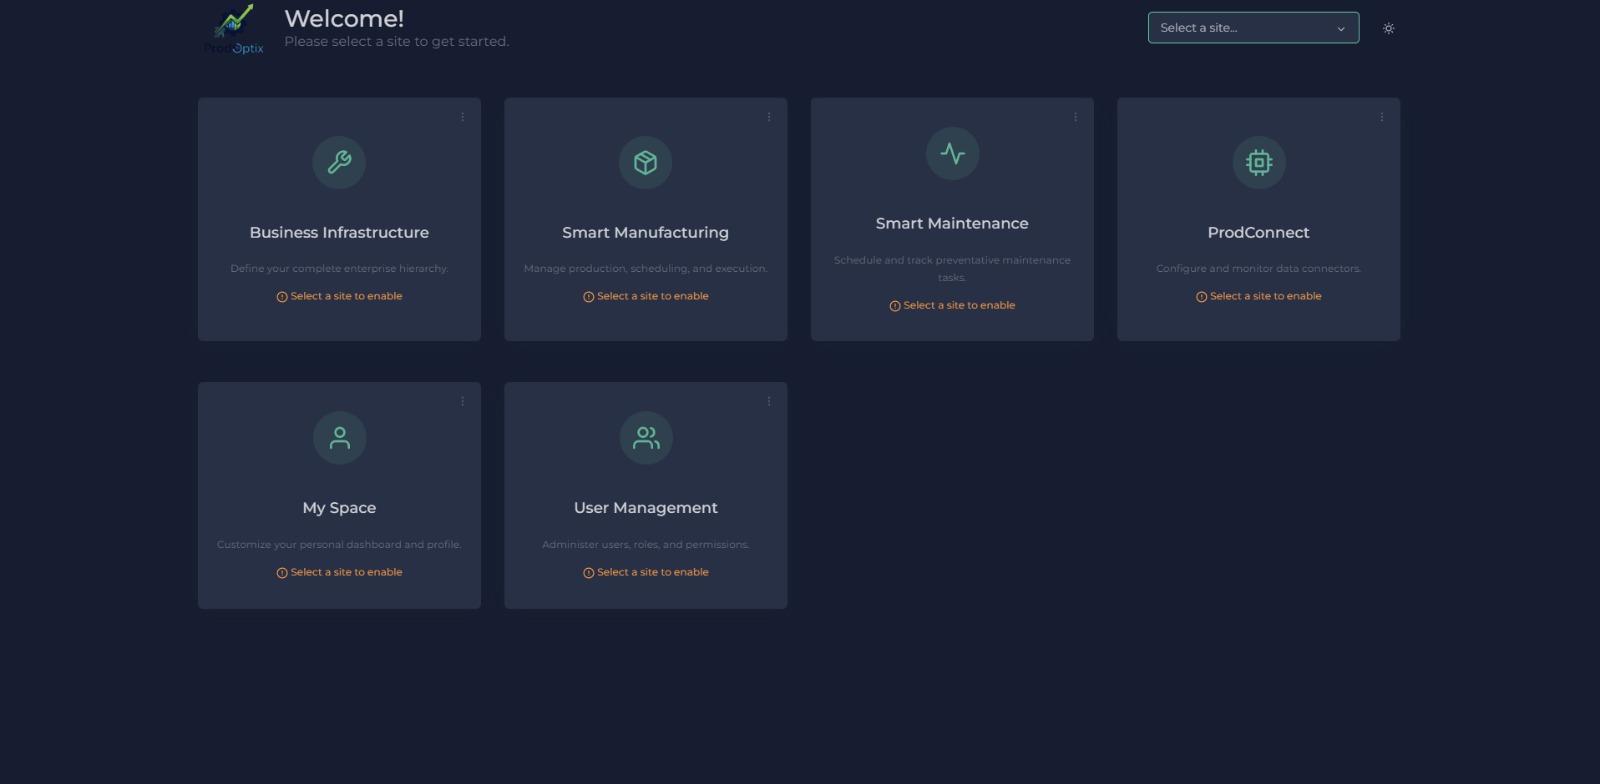Click the ProdConnect chip icon
The width and height of the screenshot is (1600, 784).
click(1258, 162)
